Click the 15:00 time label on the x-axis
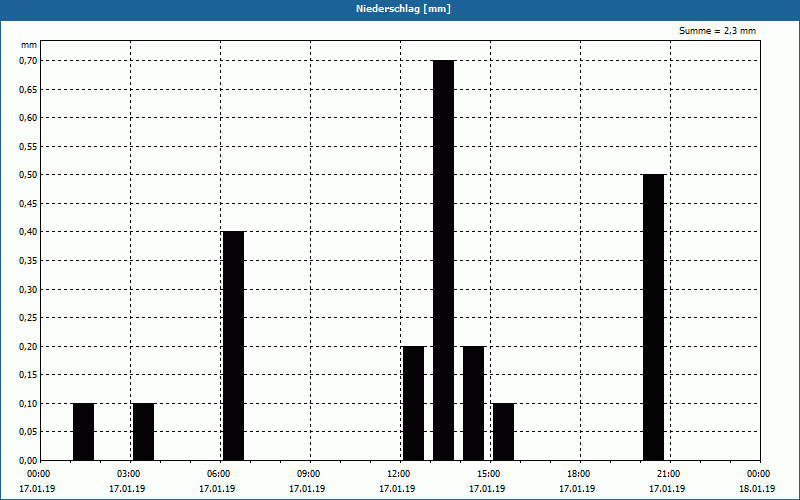The image size is (800, 500). [489, 474]
